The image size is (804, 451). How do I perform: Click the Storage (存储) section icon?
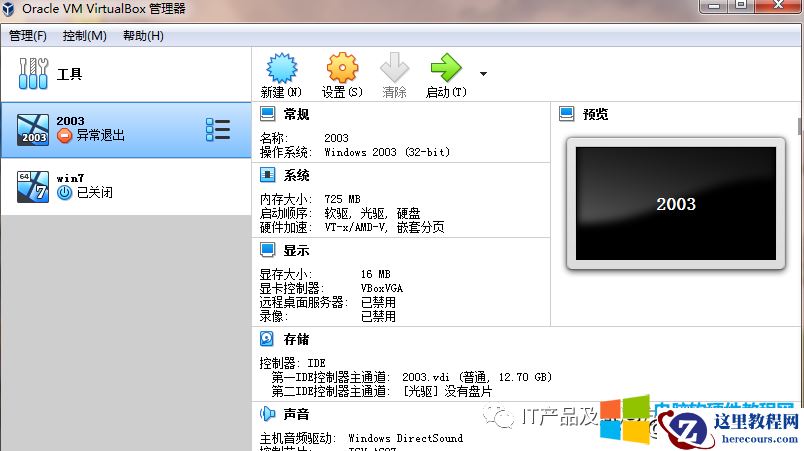pyautogui.click(x=267, y=339)
